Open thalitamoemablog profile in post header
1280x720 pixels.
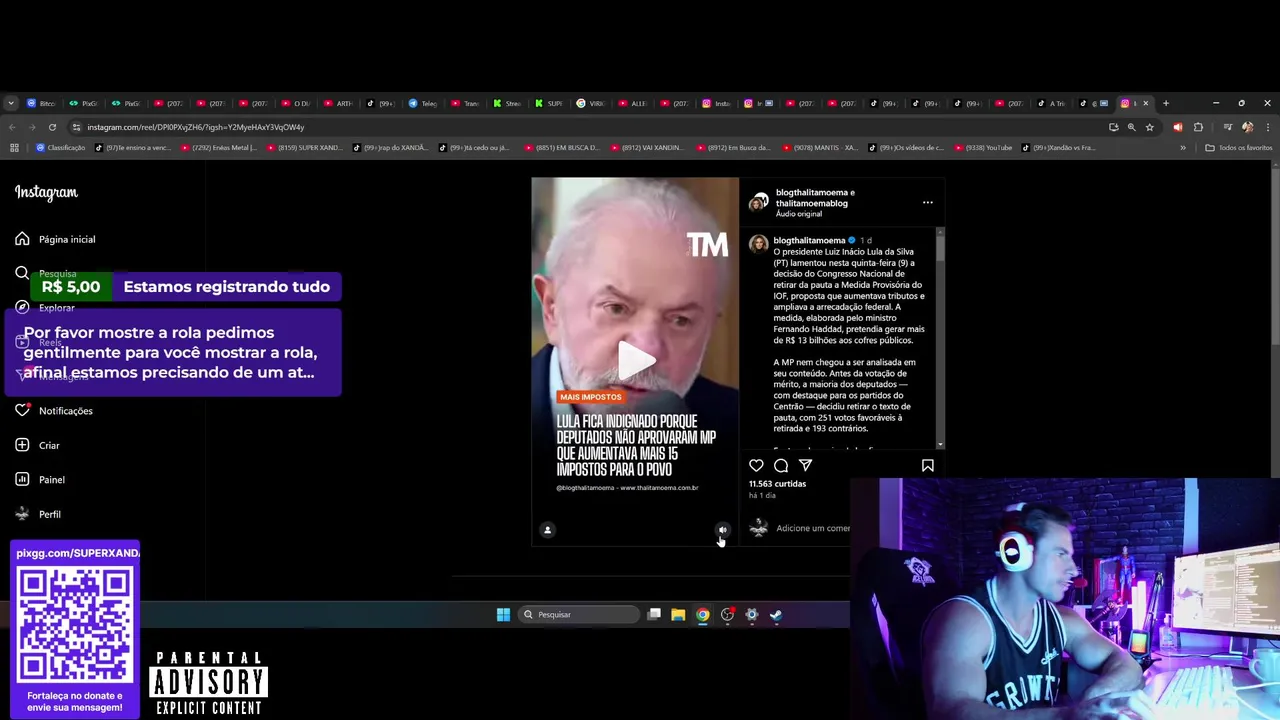[x=812, y=203]
